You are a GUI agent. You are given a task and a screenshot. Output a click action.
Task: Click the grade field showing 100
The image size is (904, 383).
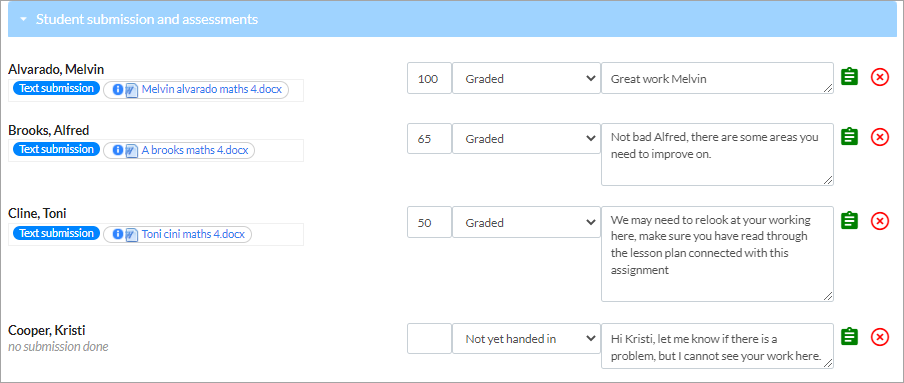click(x=429, y=78)
